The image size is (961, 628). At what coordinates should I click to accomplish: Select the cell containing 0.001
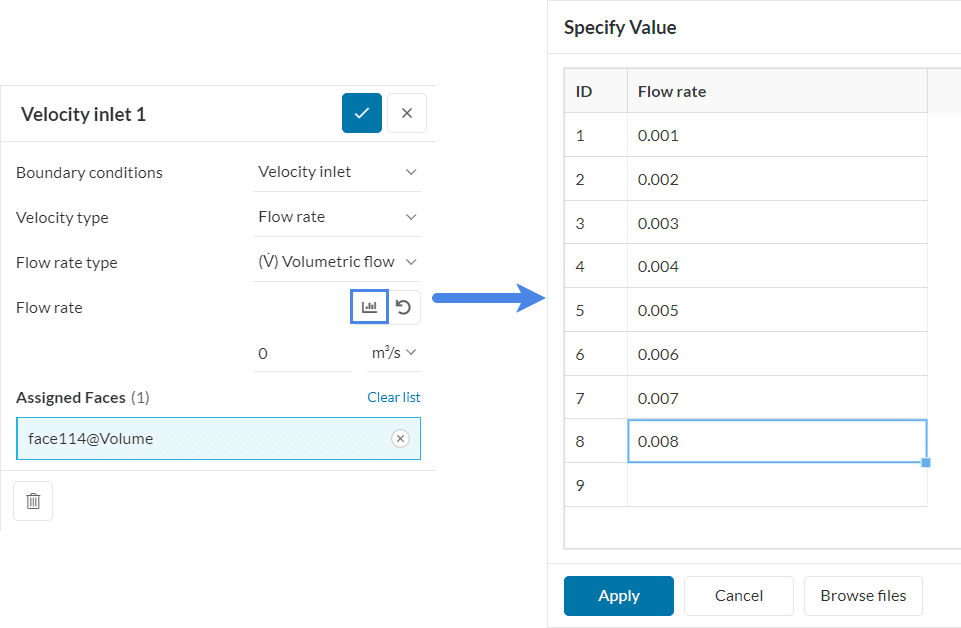point(776,135)
